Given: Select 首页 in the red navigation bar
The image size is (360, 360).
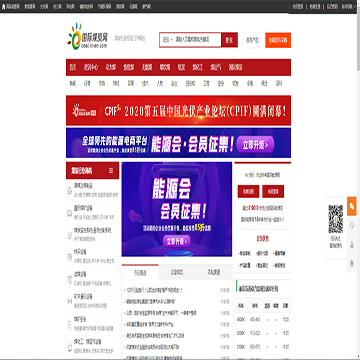Looking at the screenshot, I should [x=73, y=67].
